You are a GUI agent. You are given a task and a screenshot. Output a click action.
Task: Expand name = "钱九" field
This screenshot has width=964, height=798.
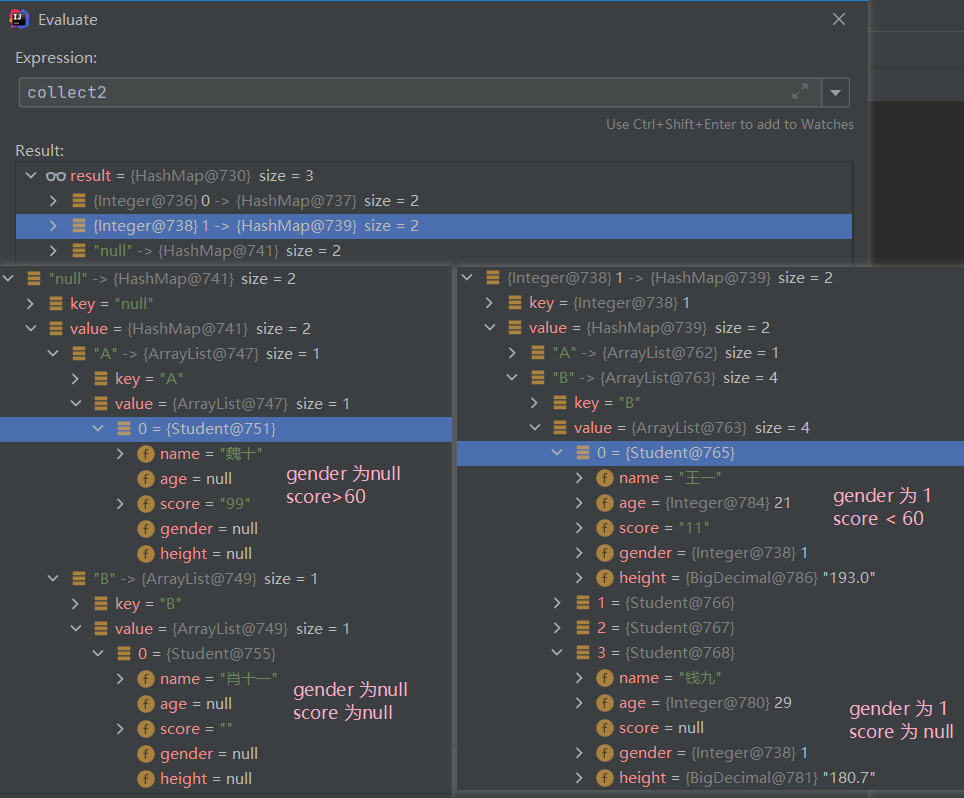(x=579, y=678)
